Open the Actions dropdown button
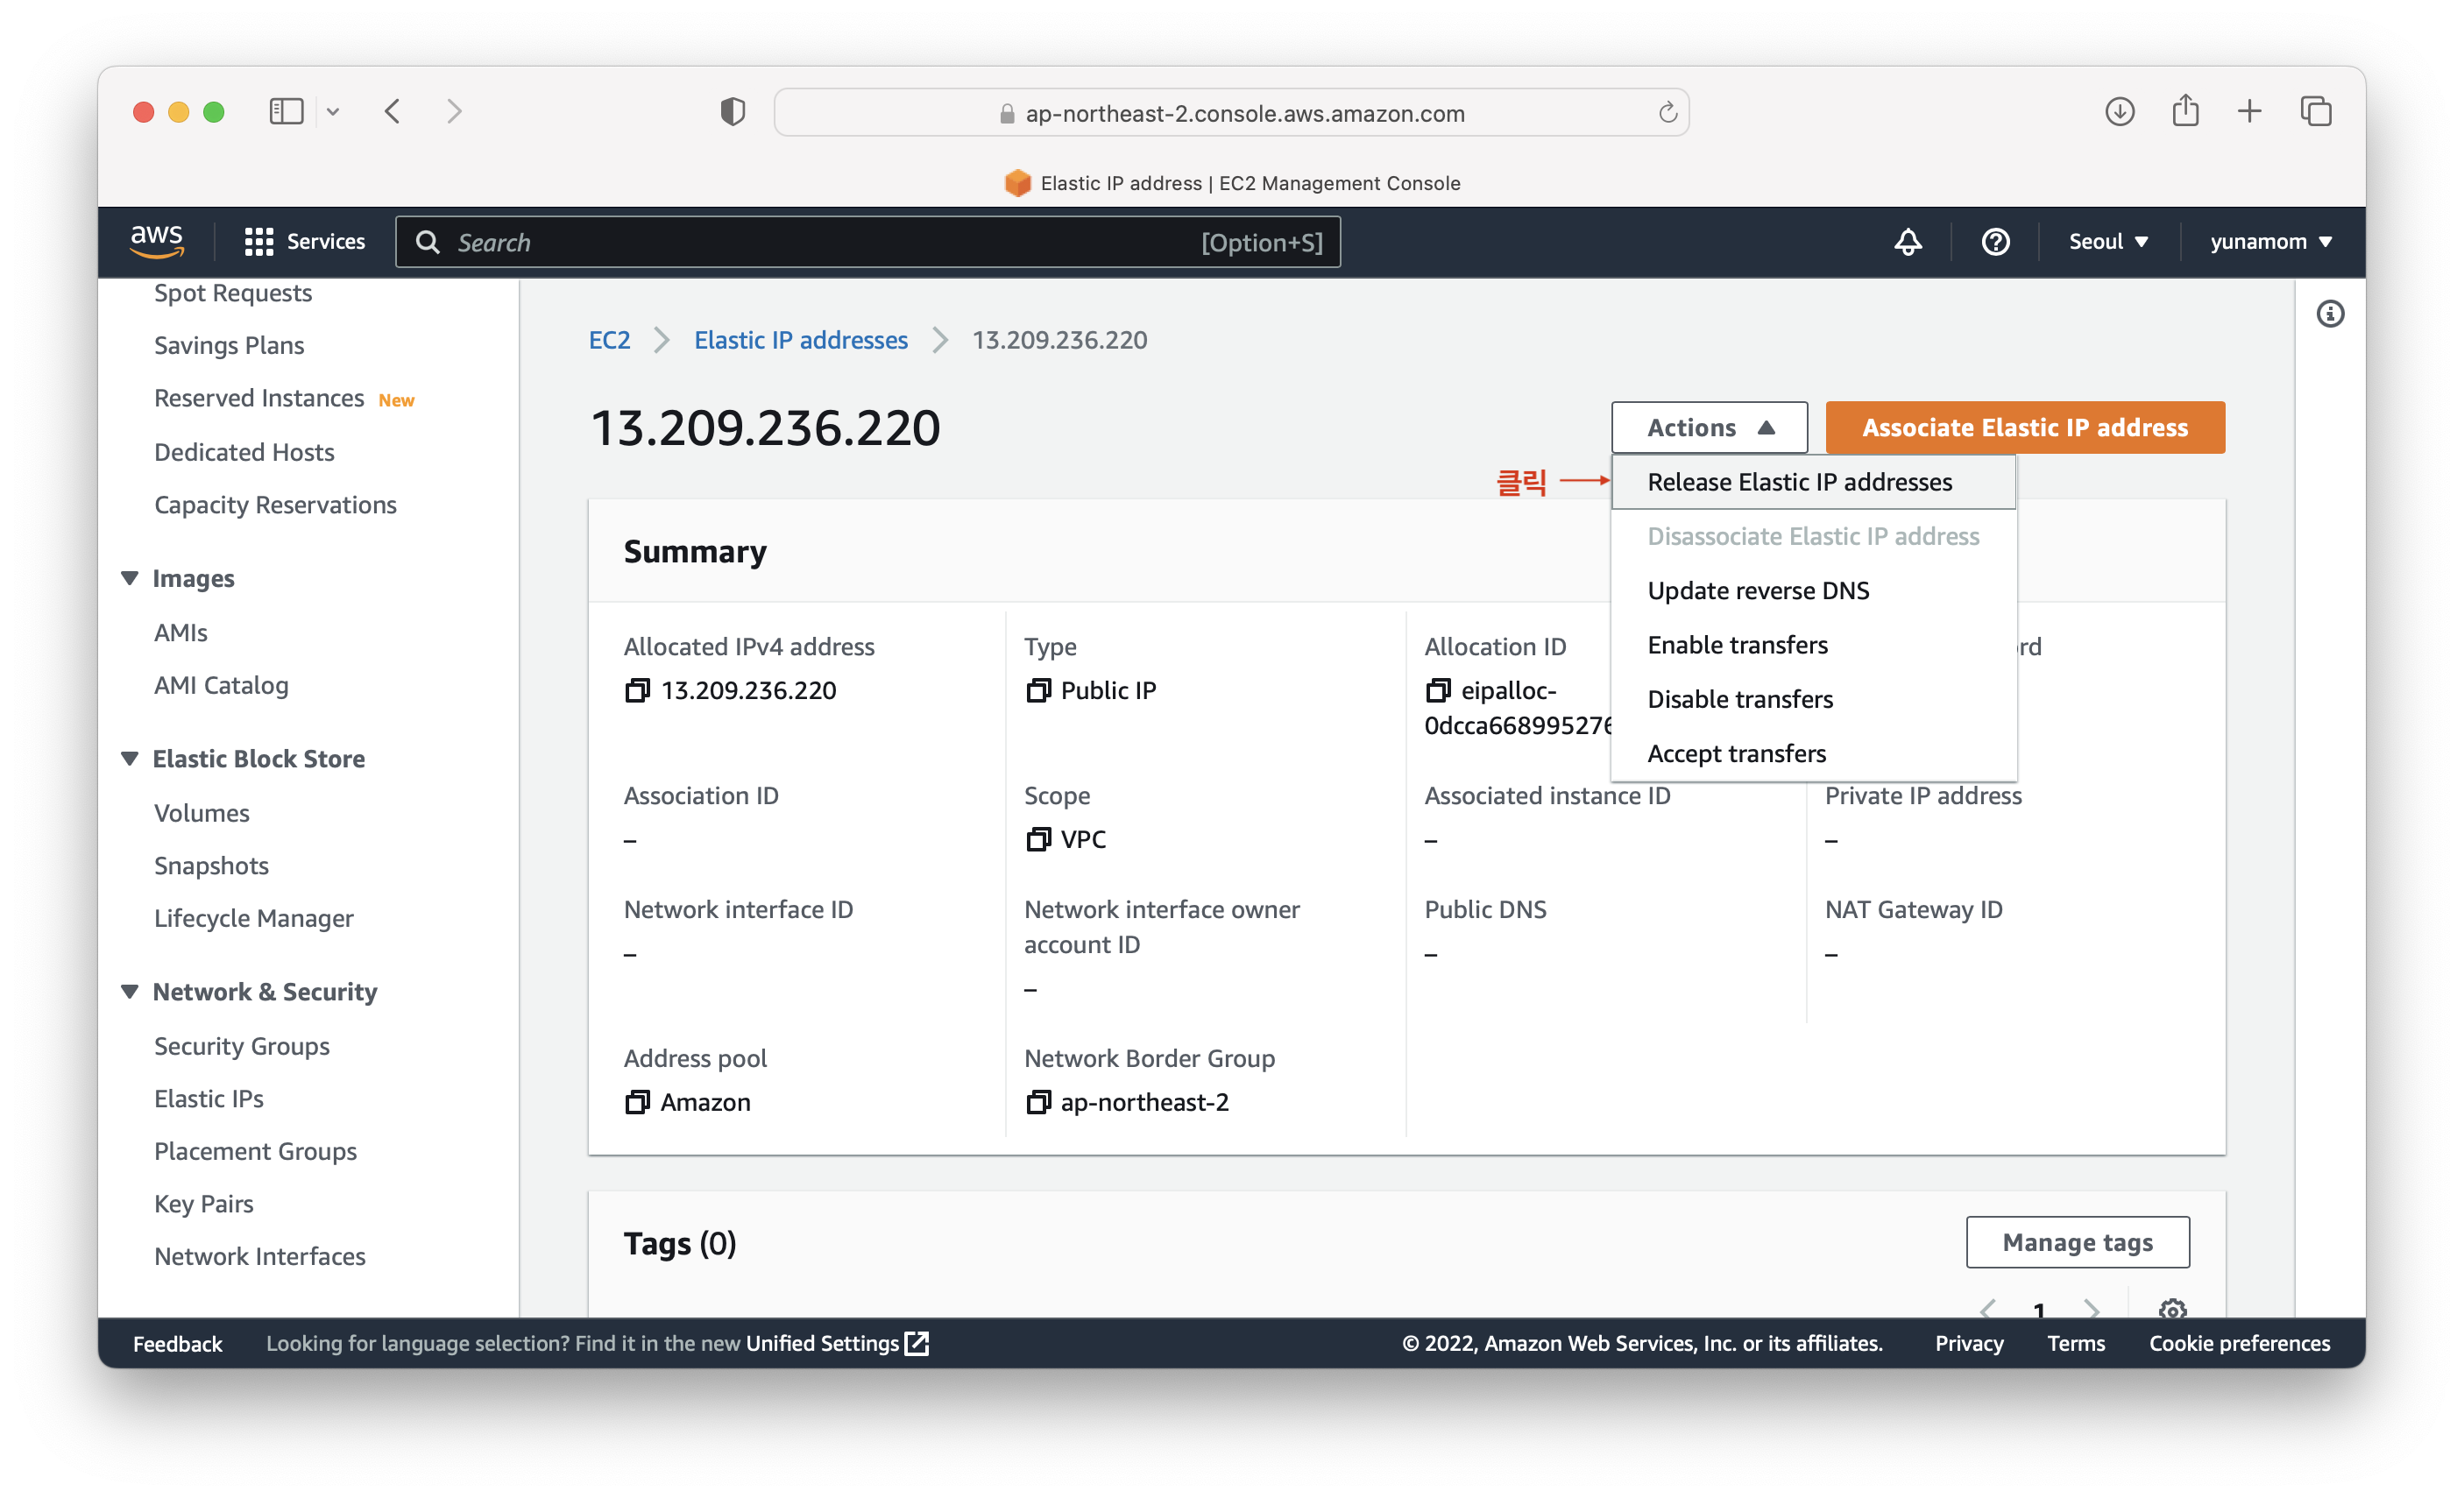The width and height of the screenshot is (2464, 1498). click(x=1709, y=427)
